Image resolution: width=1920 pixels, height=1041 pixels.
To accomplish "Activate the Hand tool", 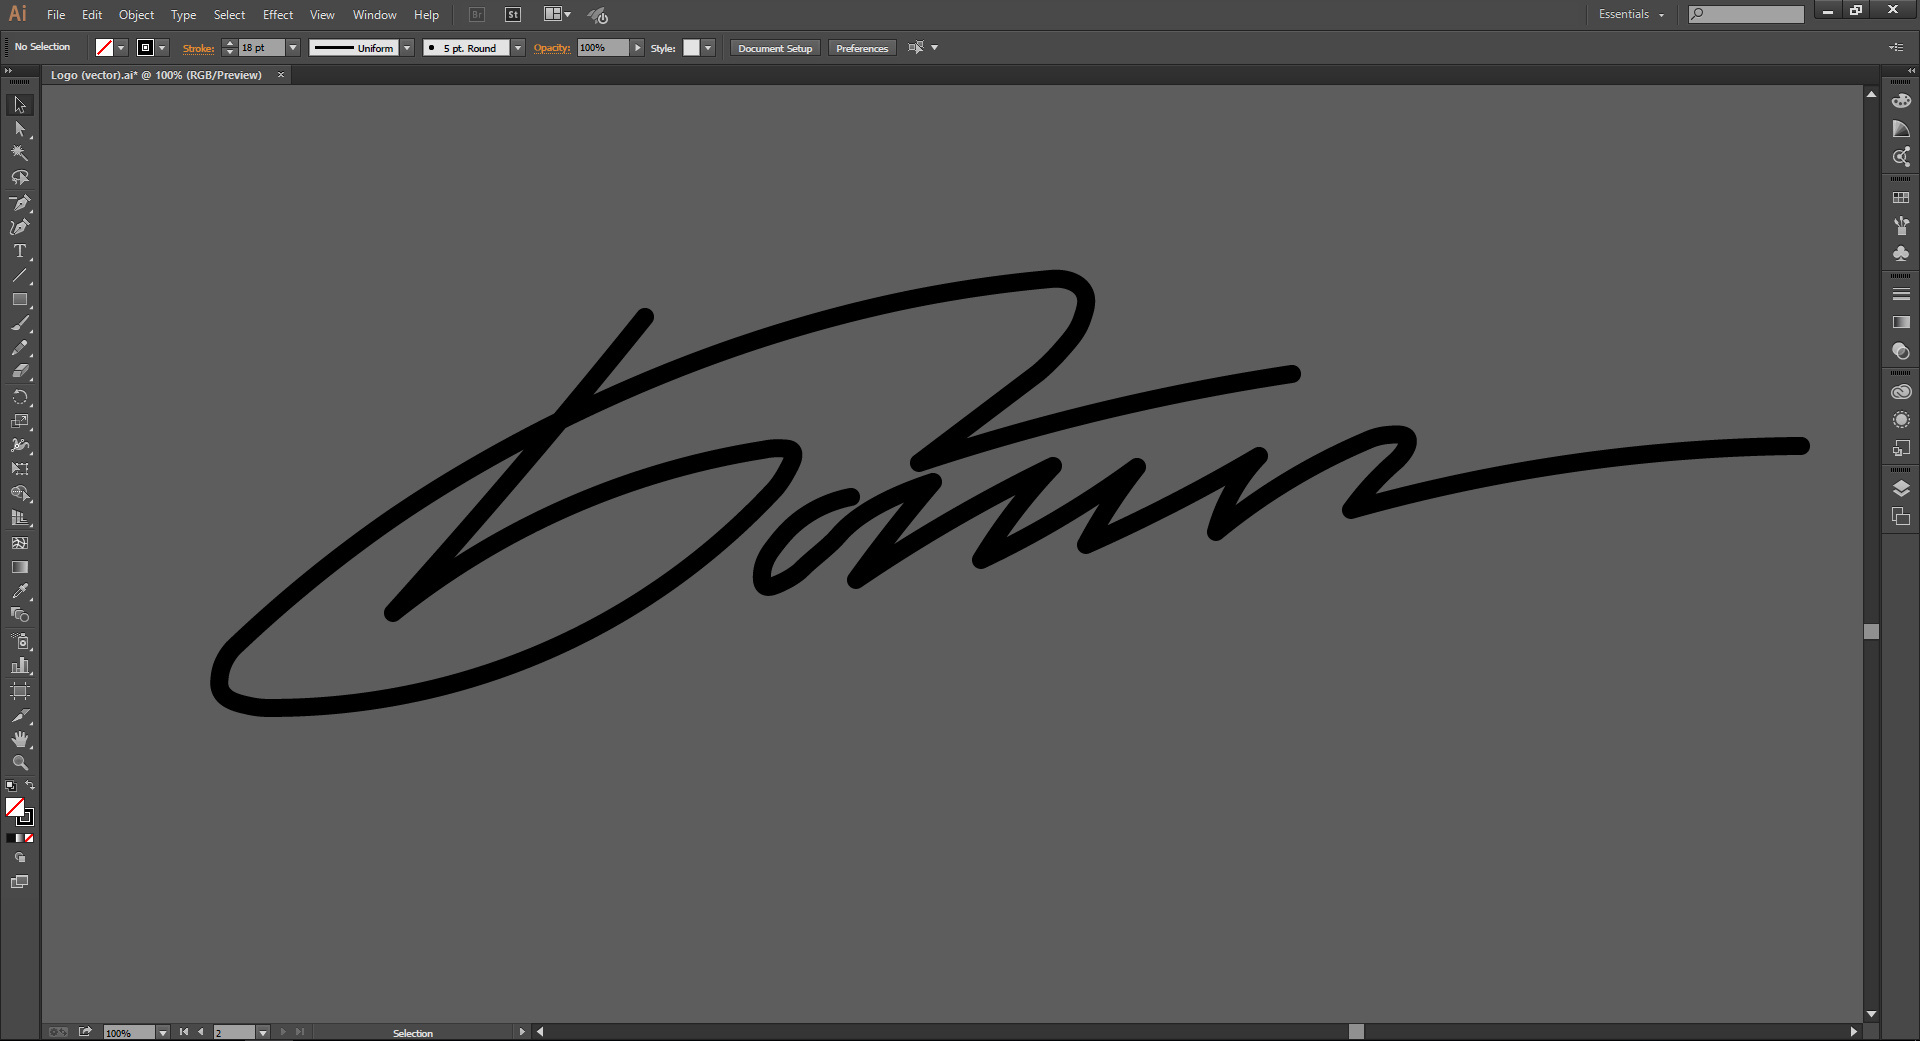I will pyautogui.click(x=20, y=739).
